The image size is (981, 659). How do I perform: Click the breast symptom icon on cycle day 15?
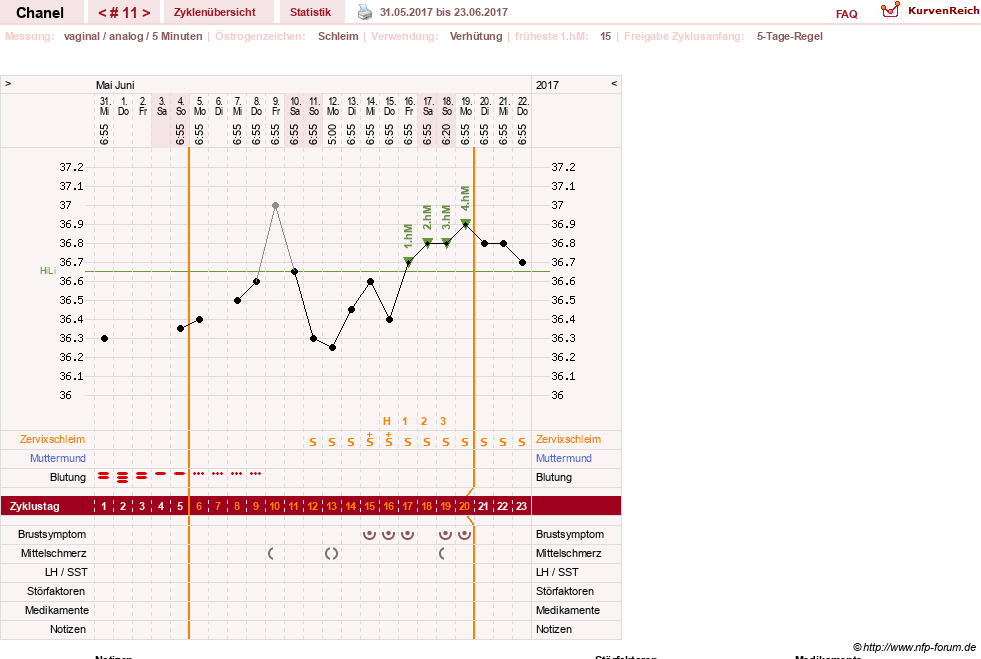point(370,534)
